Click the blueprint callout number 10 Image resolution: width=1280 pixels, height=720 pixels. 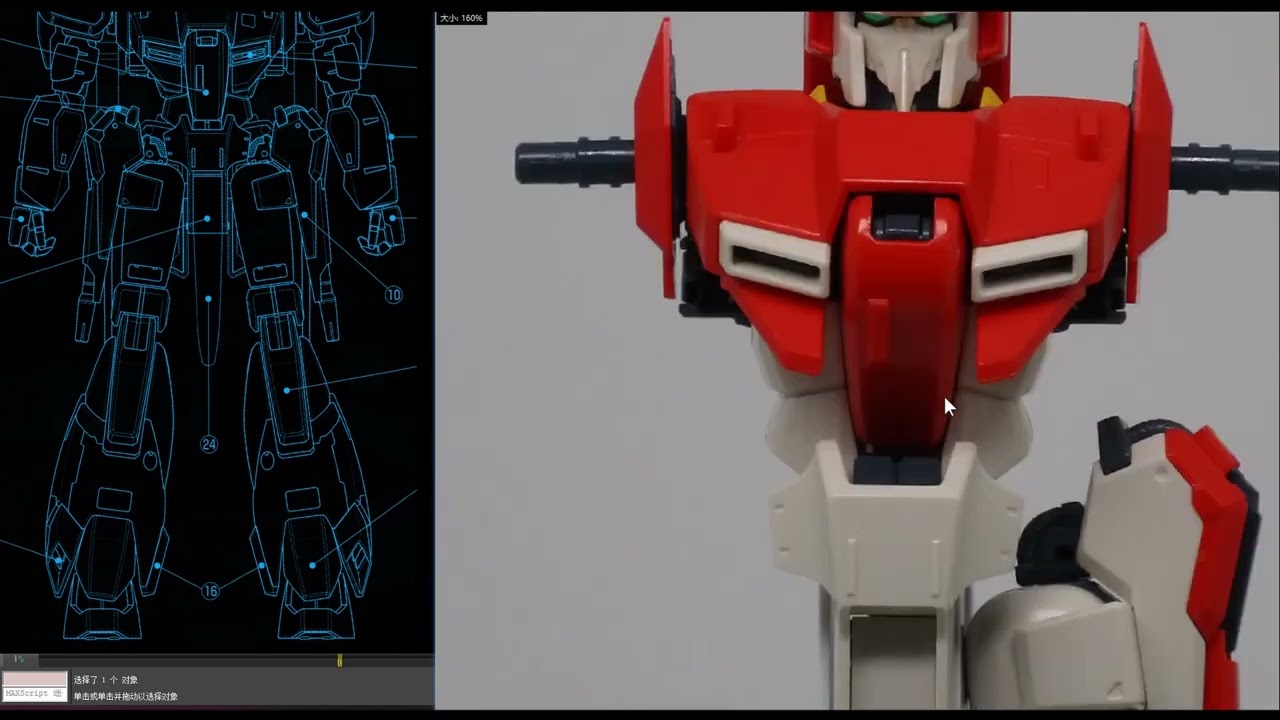pyautogui.click(x=393, y=295)
